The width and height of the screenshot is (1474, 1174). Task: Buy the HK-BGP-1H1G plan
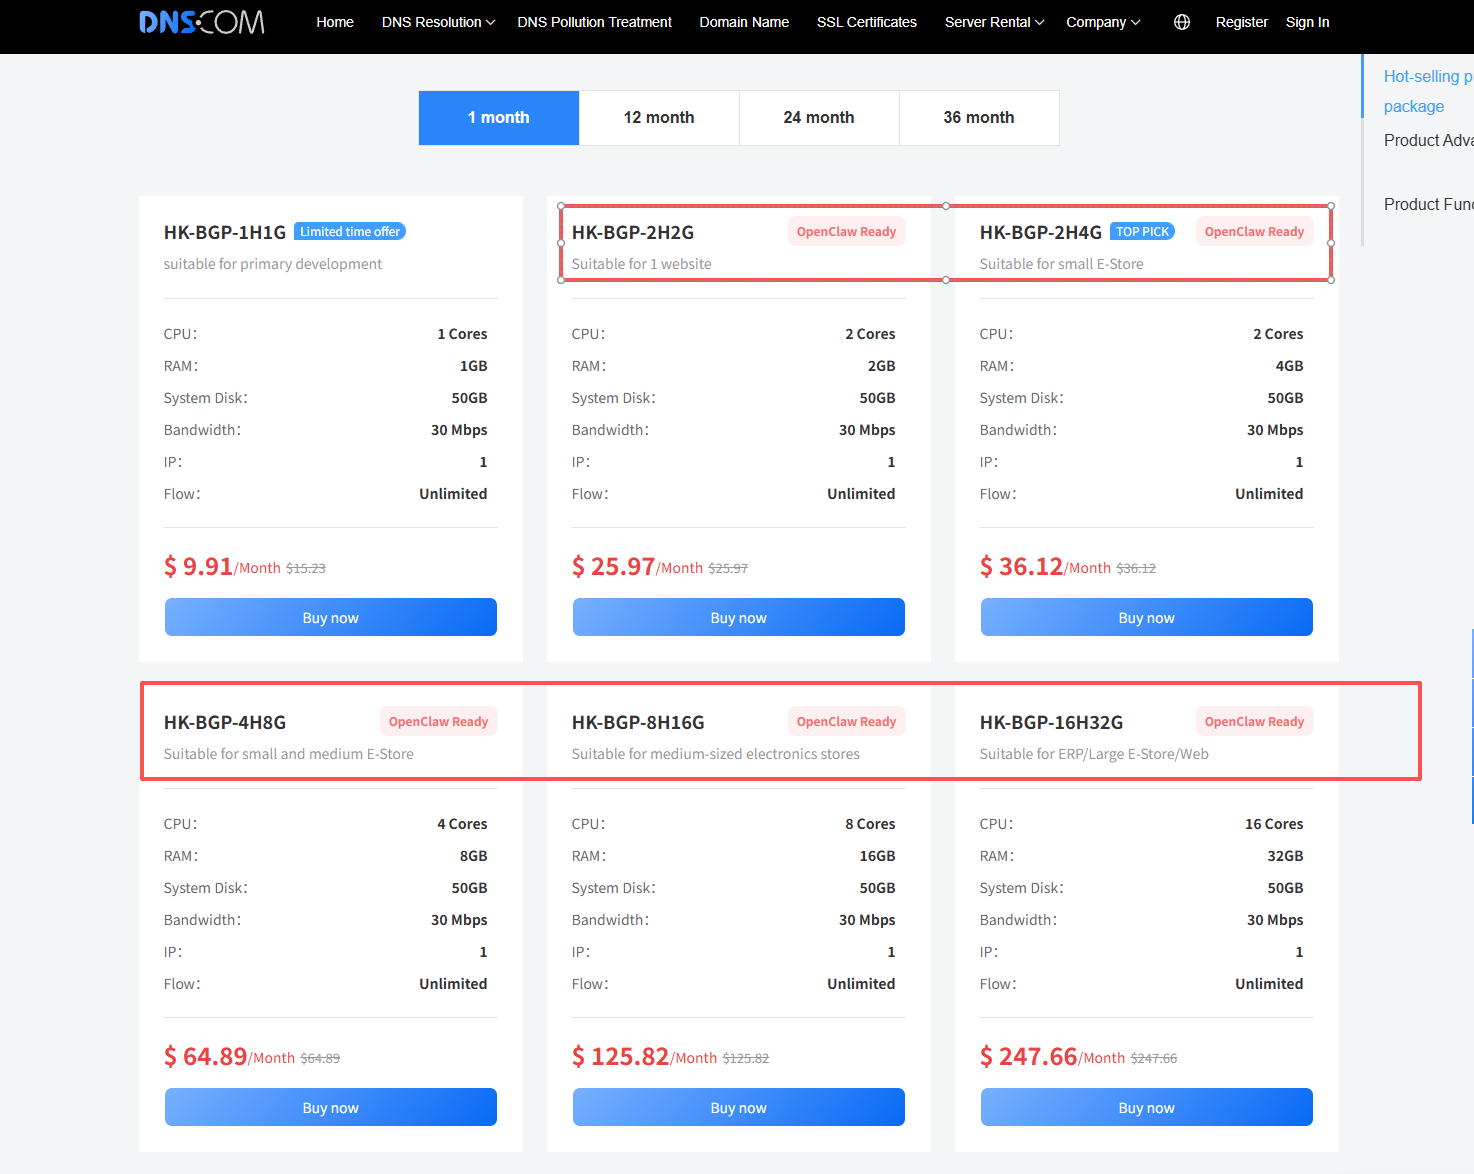click(330, 617)
